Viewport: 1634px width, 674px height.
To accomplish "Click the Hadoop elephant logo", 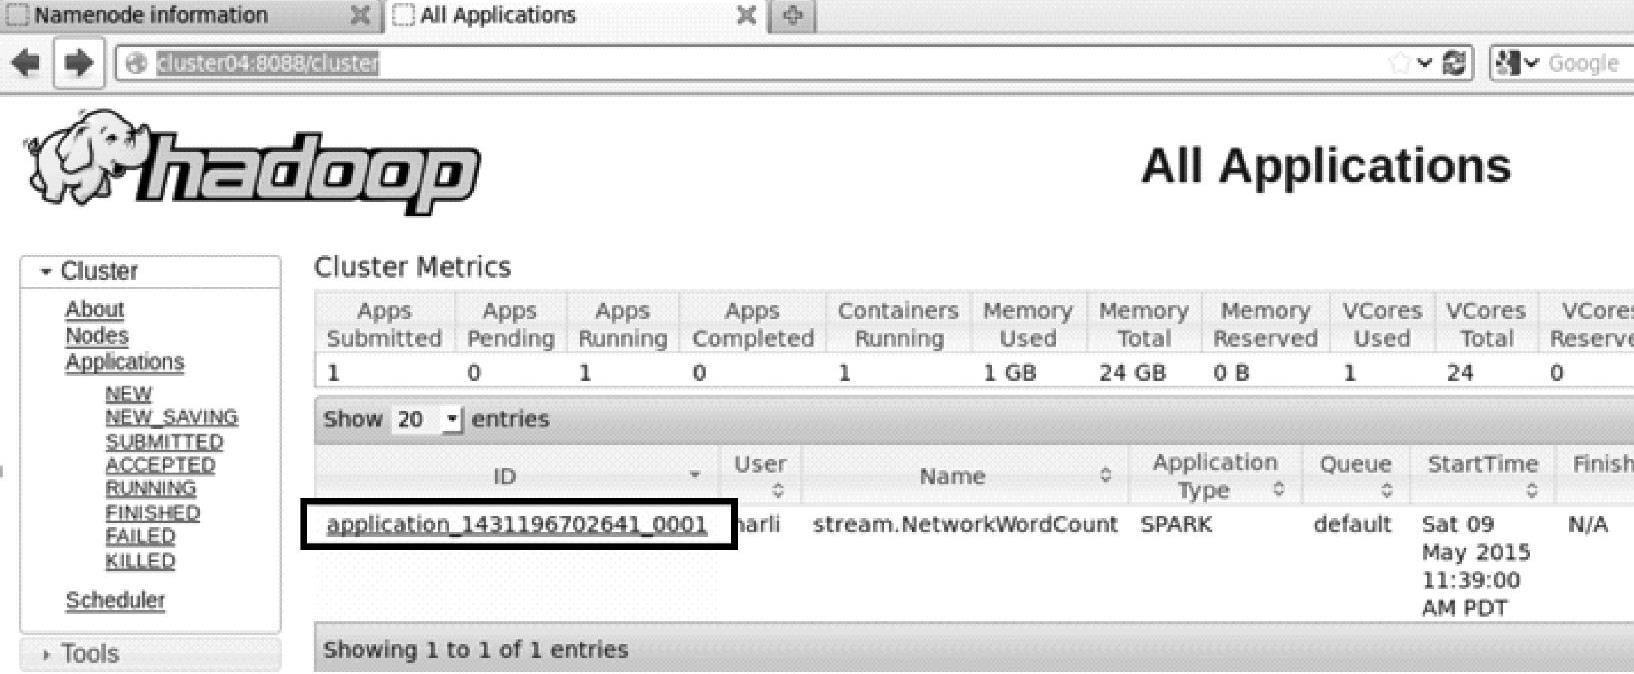I will point(252,161).
